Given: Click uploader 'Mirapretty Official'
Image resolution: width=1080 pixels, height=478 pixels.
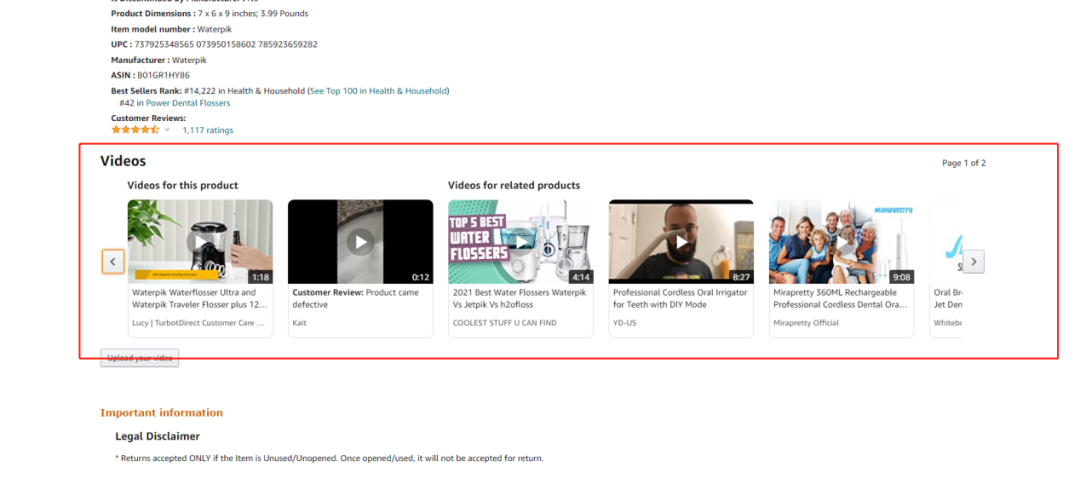Looking at the screenshot, I should 806,323.
